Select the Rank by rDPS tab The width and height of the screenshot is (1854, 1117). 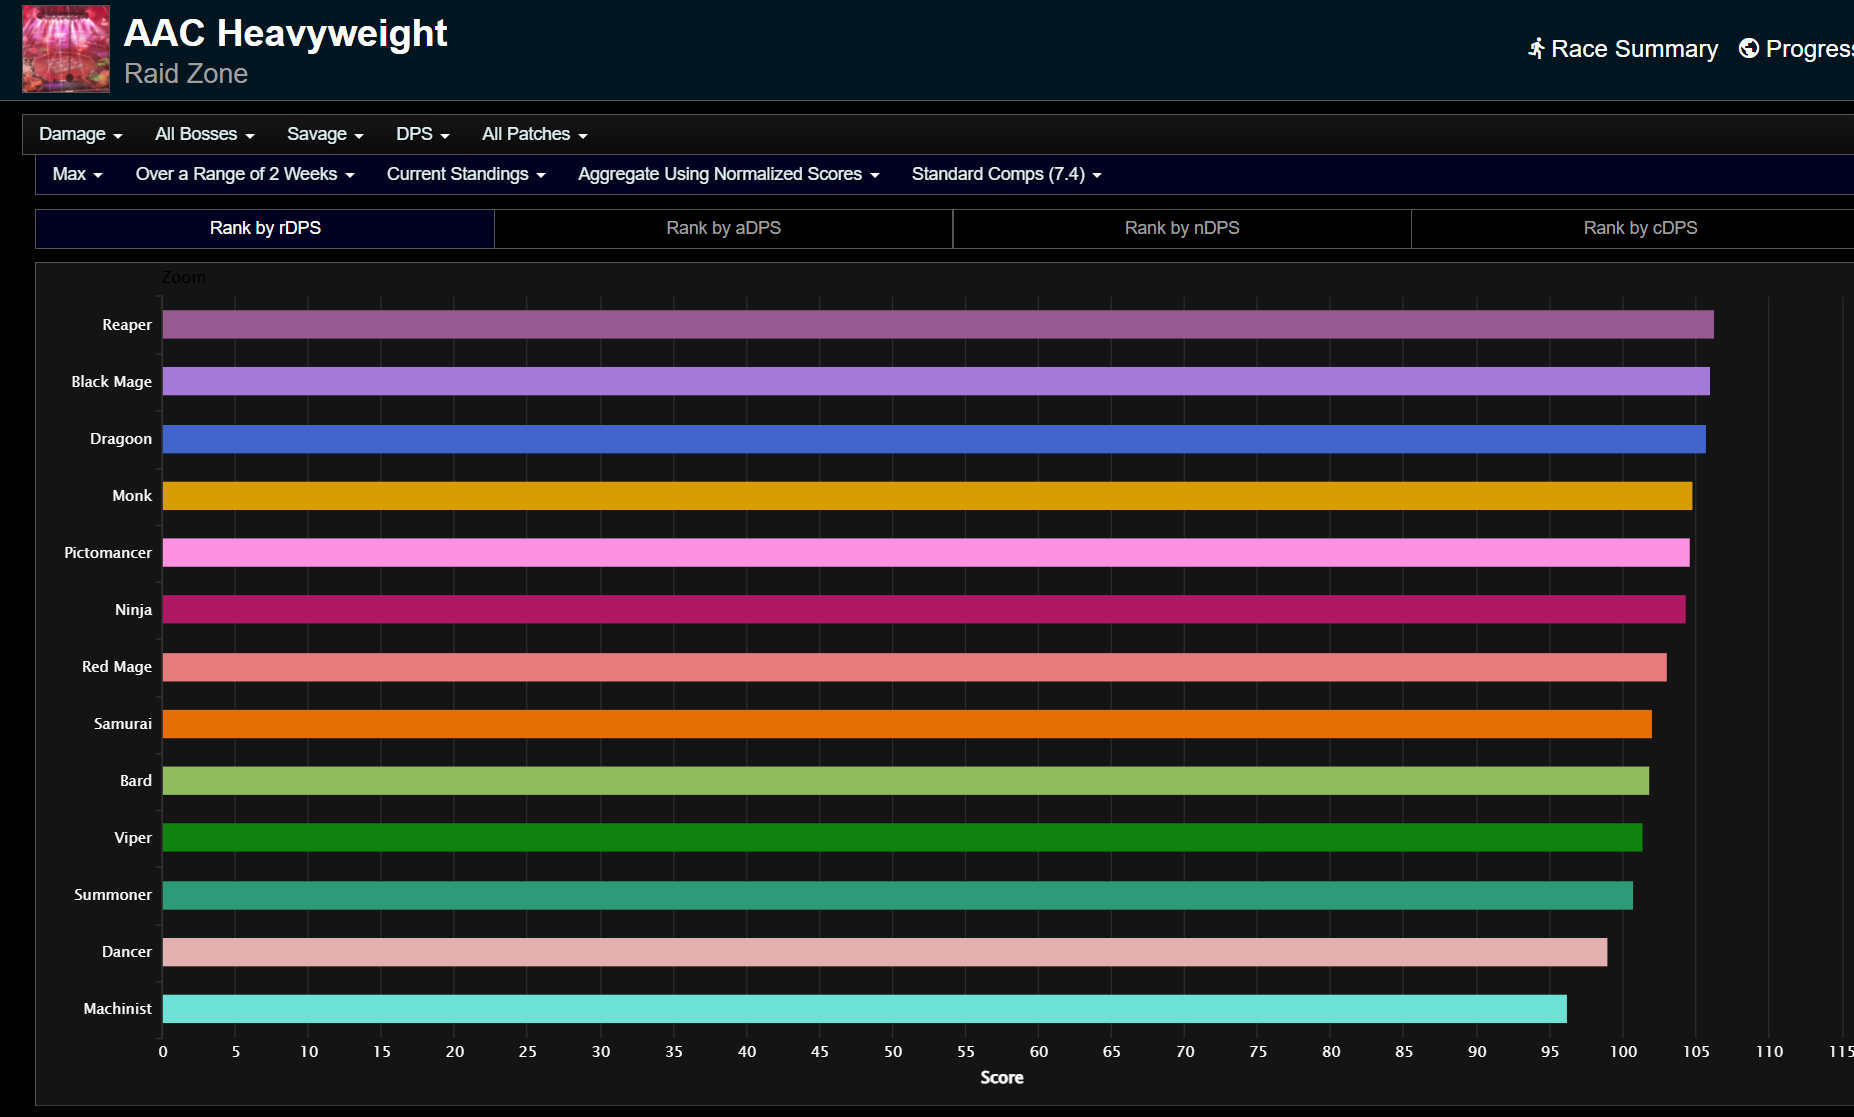(265, 228)
